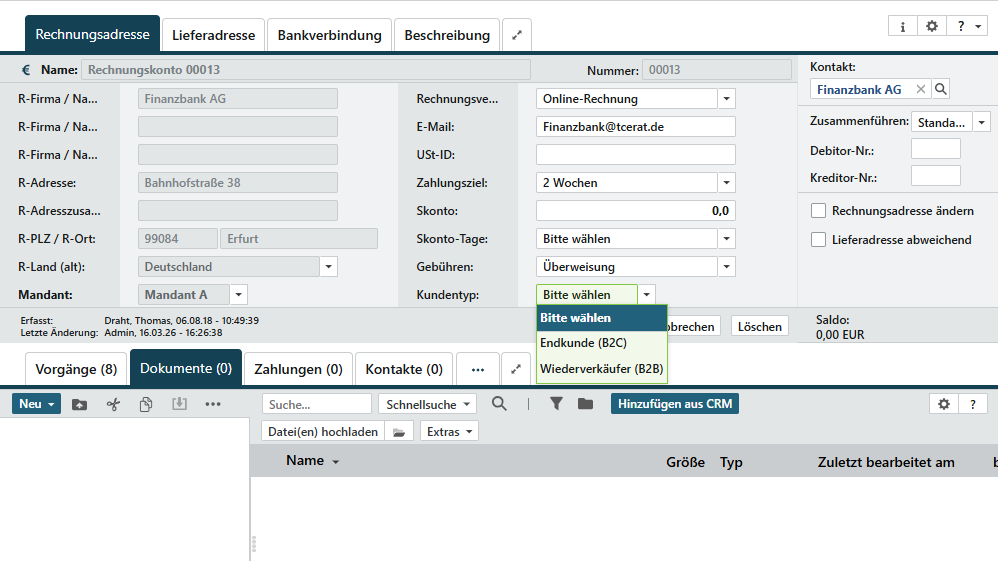Open the Zahlungsziel 2 Wochen dropdown
This screenshot has height=561, width=998.
pos(726,183)
